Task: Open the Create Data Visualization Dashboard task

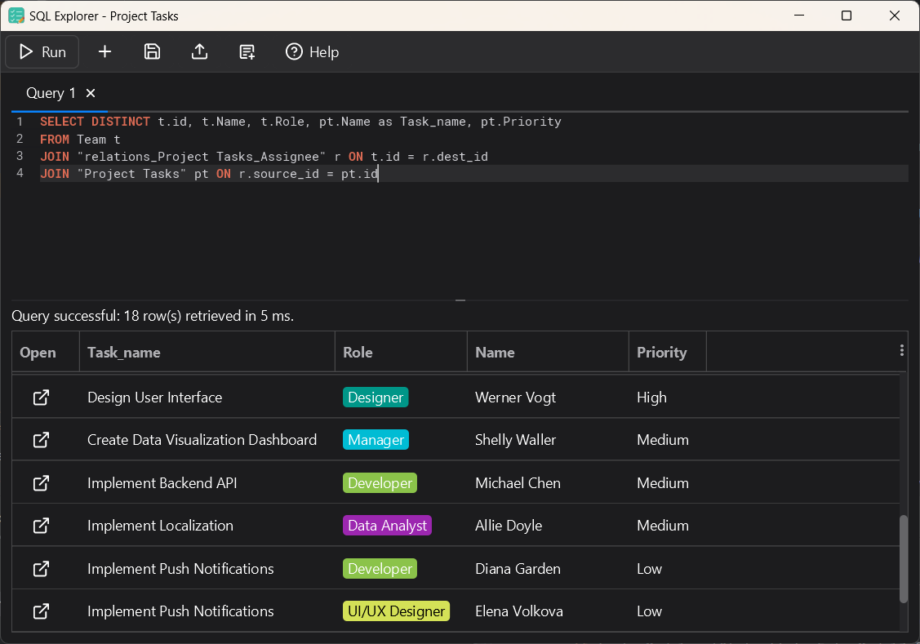Action: point(42,439)
